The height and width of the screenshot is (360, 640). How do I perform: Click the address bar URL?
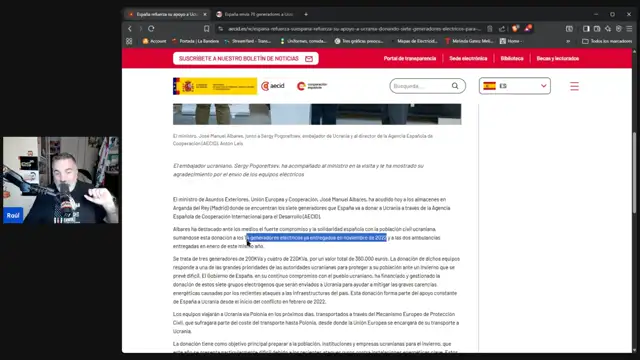(354, 29)
